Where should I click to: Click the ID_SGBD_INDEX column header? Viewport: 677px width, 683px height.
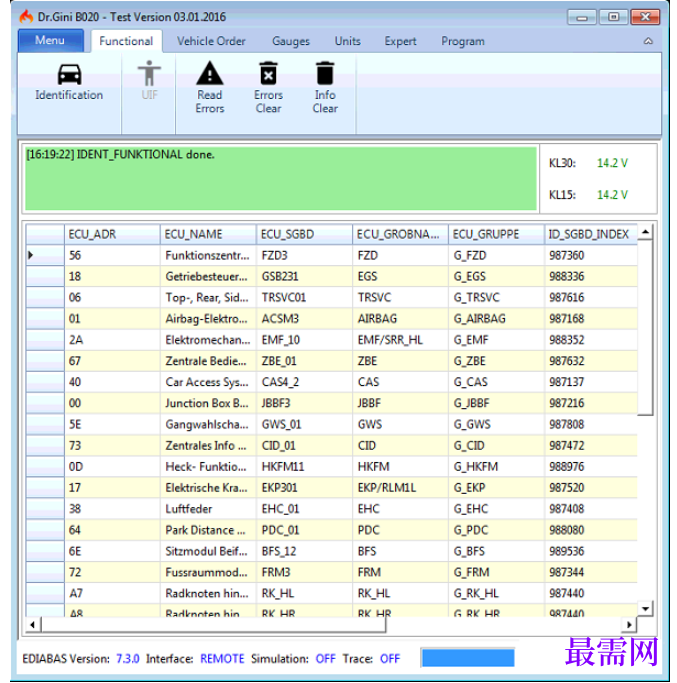pos(590,234)
